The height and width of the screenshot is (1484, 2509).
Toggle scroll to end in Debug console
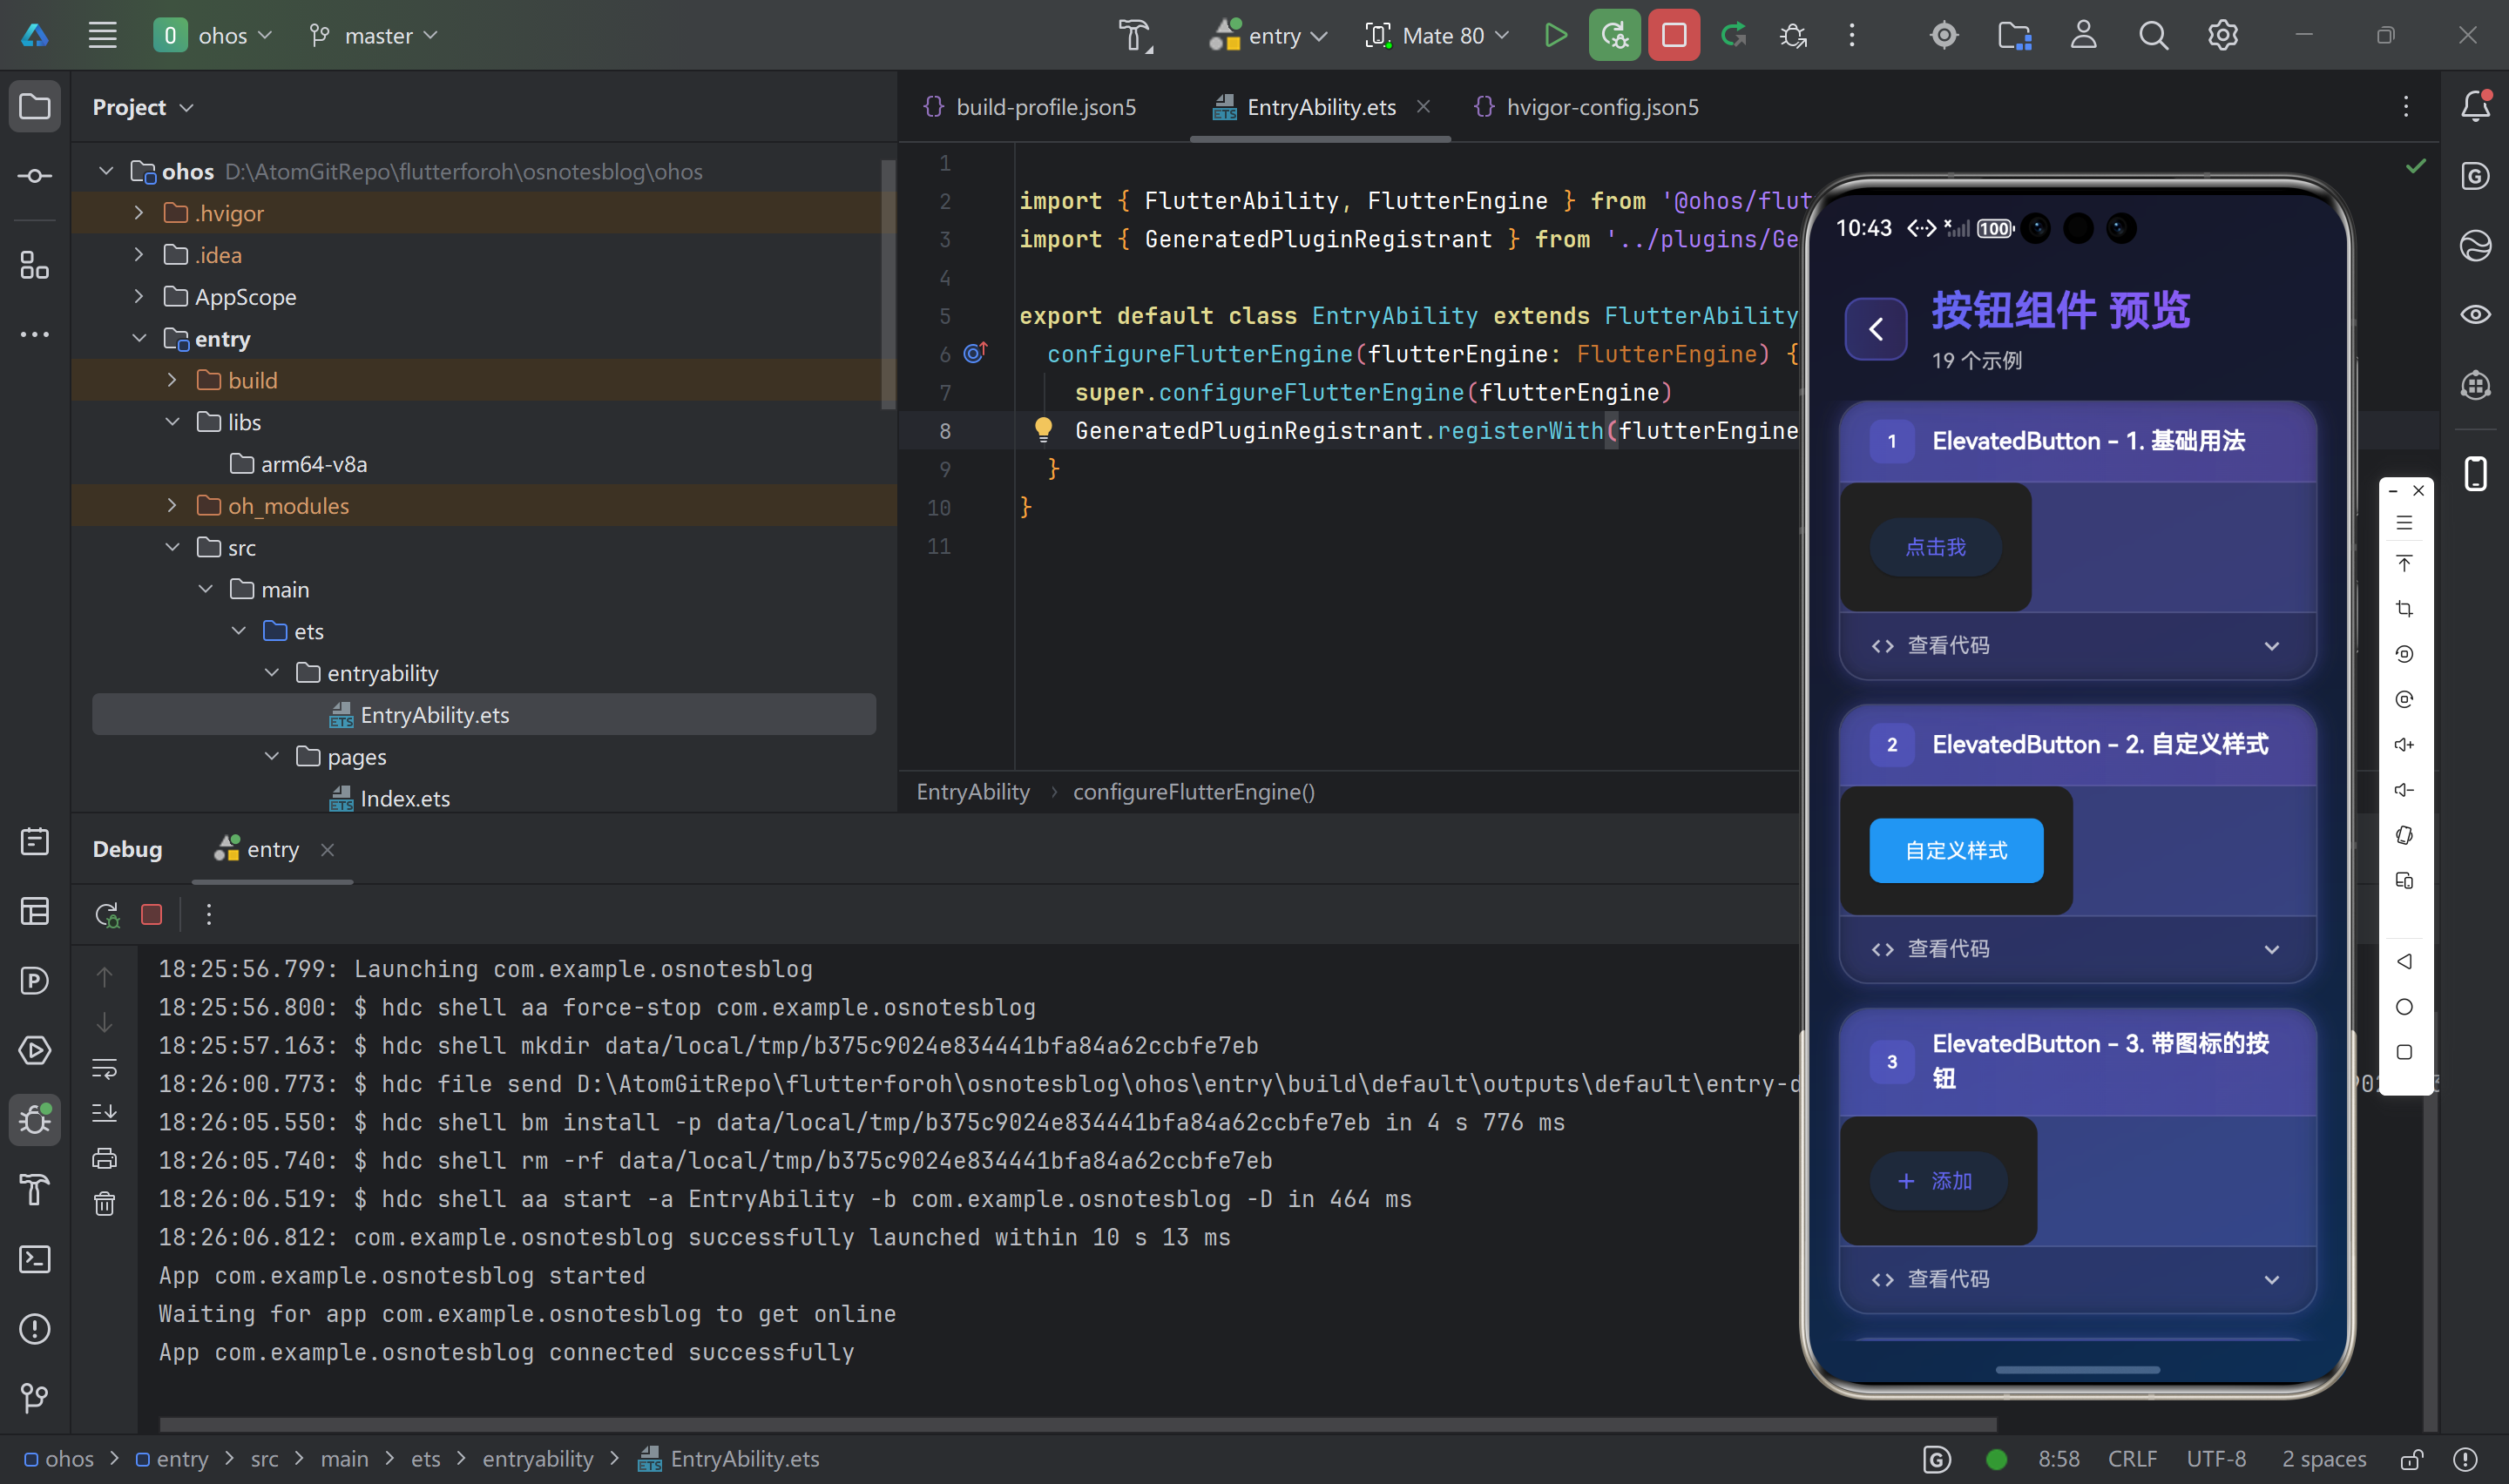[x=105, y=1113]
